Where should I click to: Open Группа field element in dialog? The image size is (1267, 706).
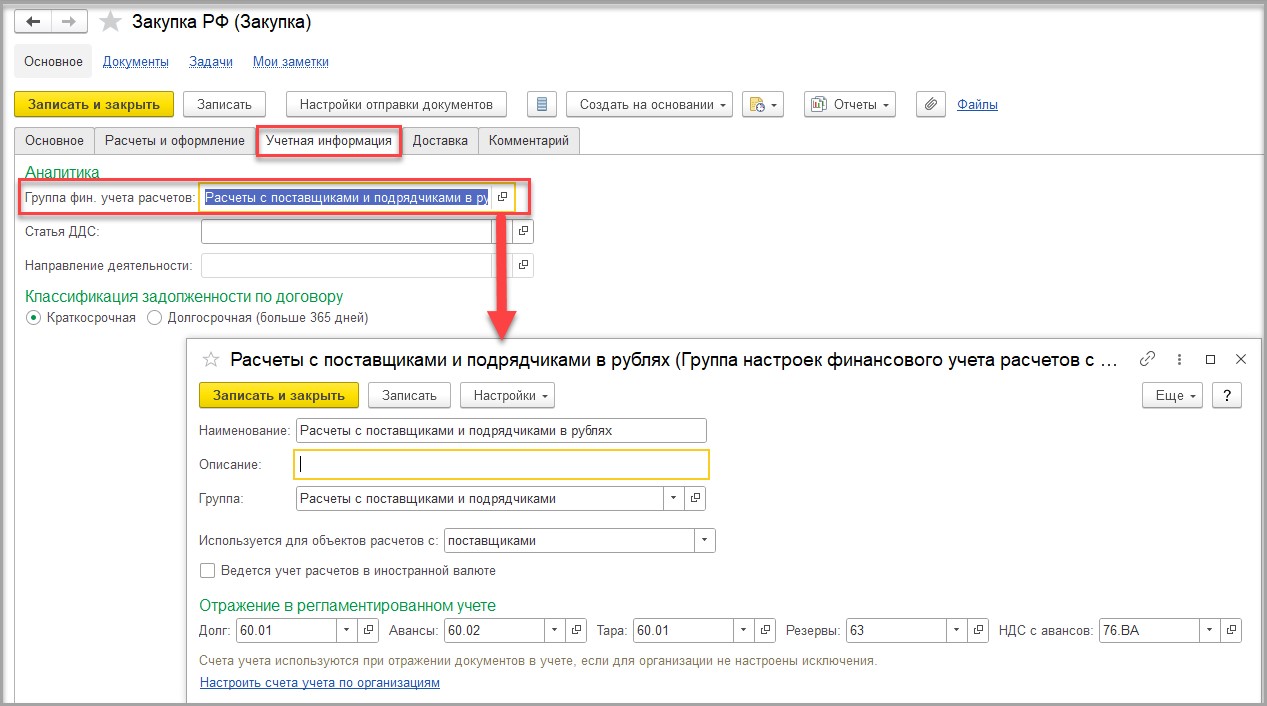click(x=697, y=498)
